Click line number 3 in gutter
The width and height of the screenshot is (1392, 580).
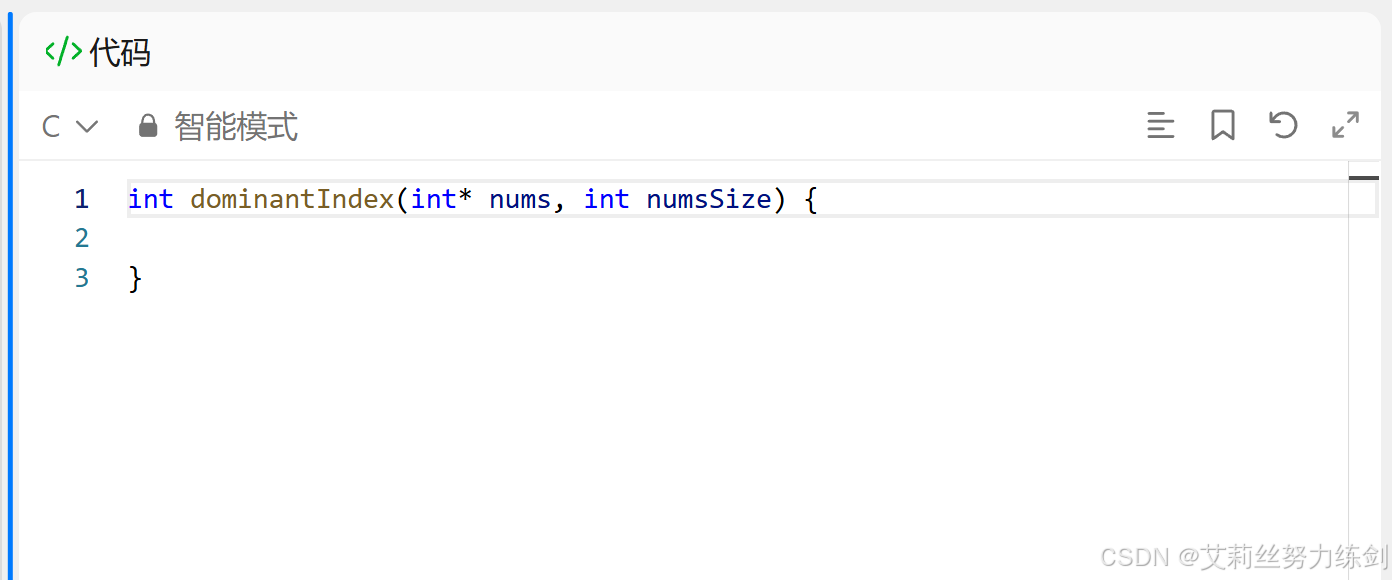click(x=82, y=277)
